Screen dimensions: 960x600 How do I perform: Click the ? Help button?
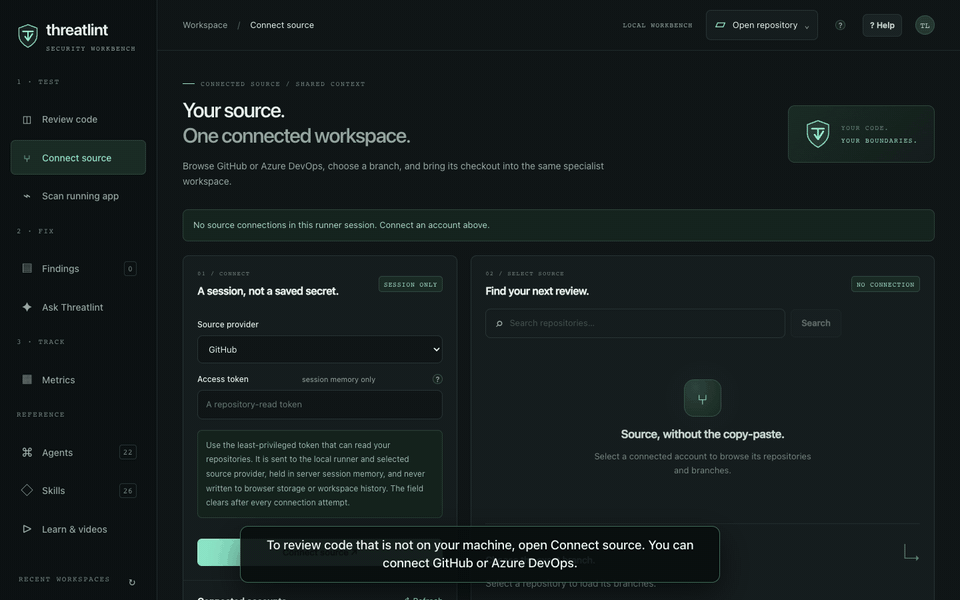882,25
